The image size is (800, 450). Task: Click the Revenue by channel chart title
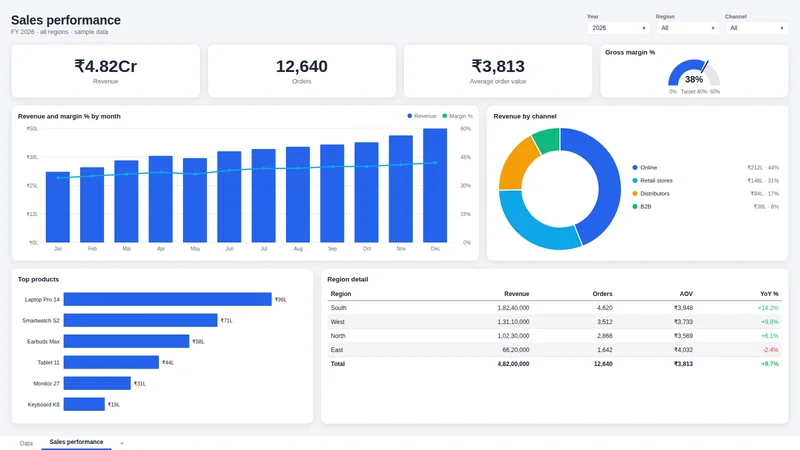click(x=525, y=116)
